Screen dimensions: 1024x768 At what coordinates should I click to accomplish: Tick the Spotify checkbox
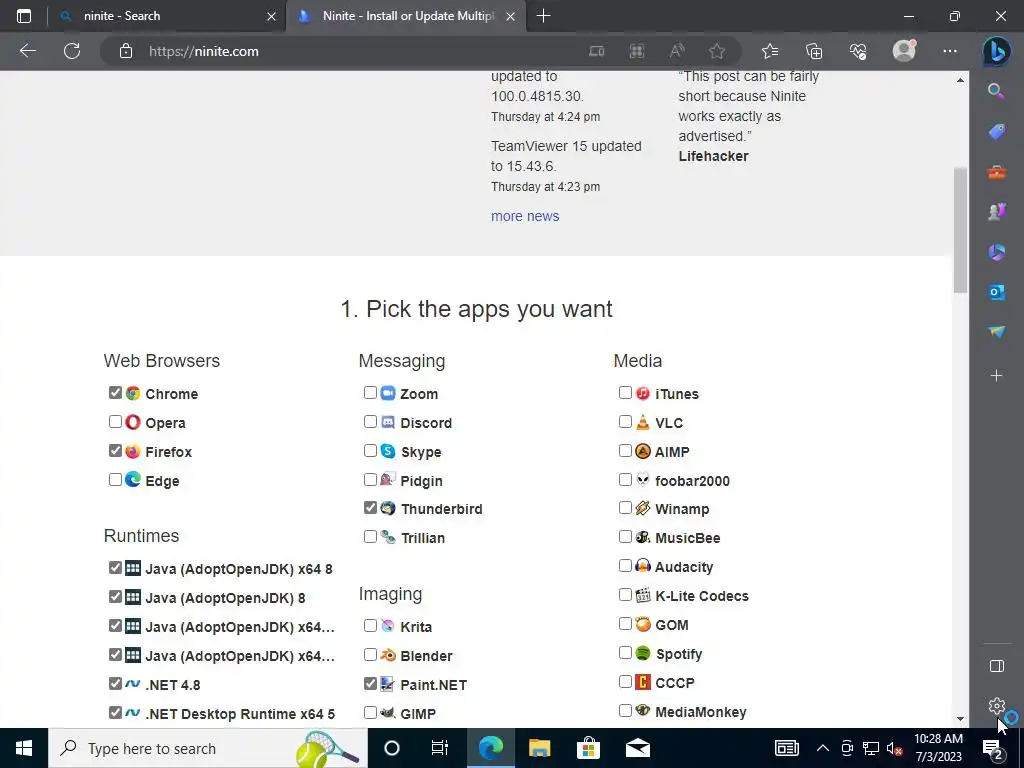click(x=625, y=652)
